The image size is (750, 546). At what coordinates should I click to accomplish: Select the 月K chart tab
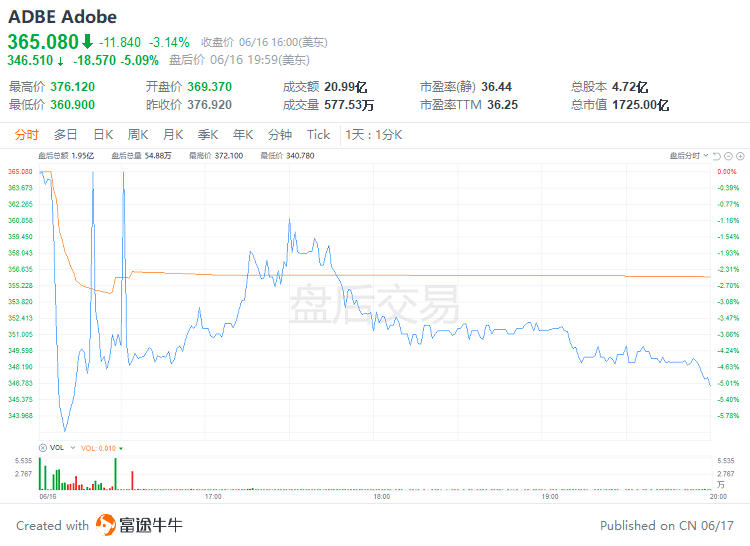pos(173,135)
